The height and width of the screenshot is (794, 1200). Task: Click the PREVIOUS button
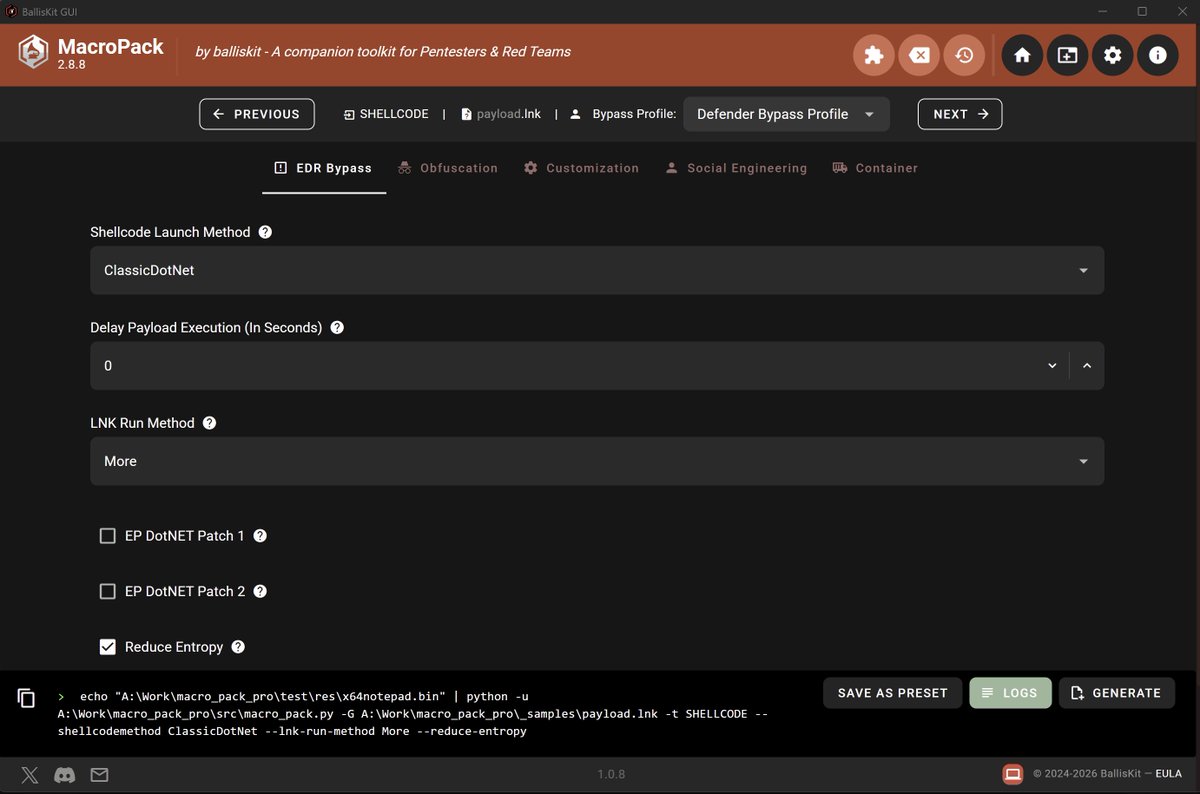point(257,114)
